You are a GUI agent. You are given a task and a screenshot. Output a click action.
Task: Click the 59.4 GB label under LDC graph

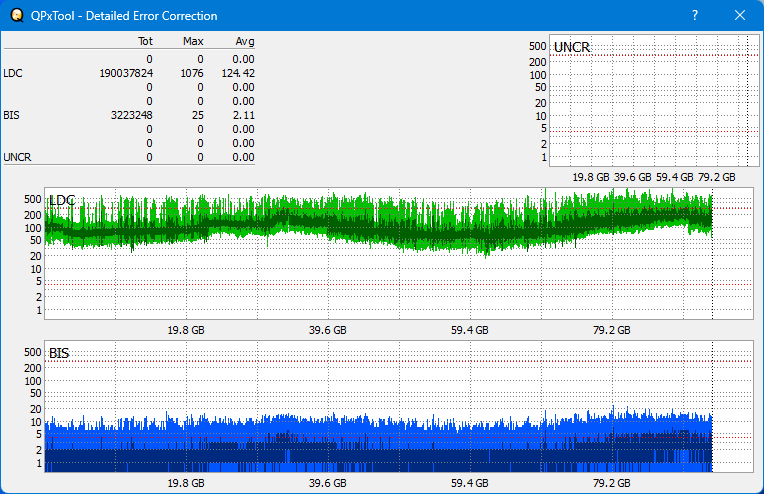coord(469,330)
